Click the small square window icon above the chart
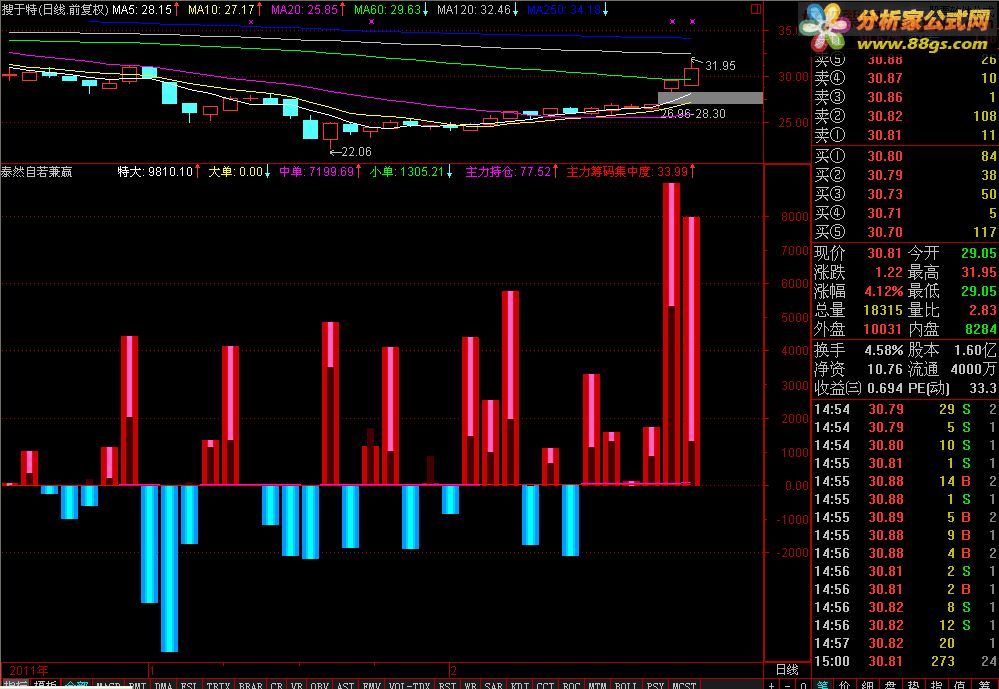Viewport: 999px width, 689px height. click(x=756, y=9)
